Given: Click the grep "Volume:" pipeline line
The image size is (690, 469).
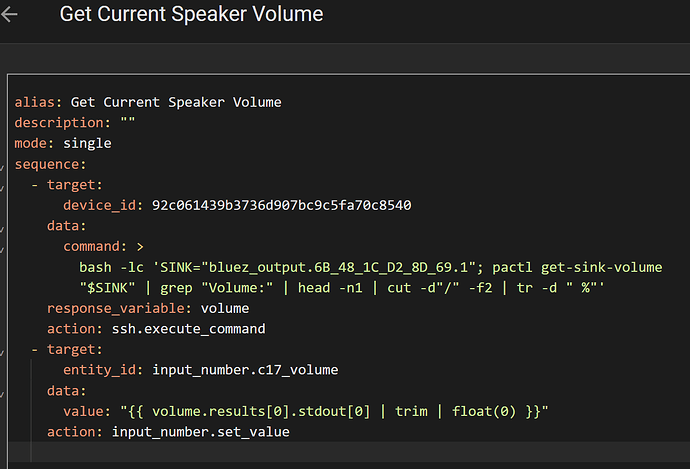Looking at the screenshot, I should pyautogui.click(x=341, y=288).
